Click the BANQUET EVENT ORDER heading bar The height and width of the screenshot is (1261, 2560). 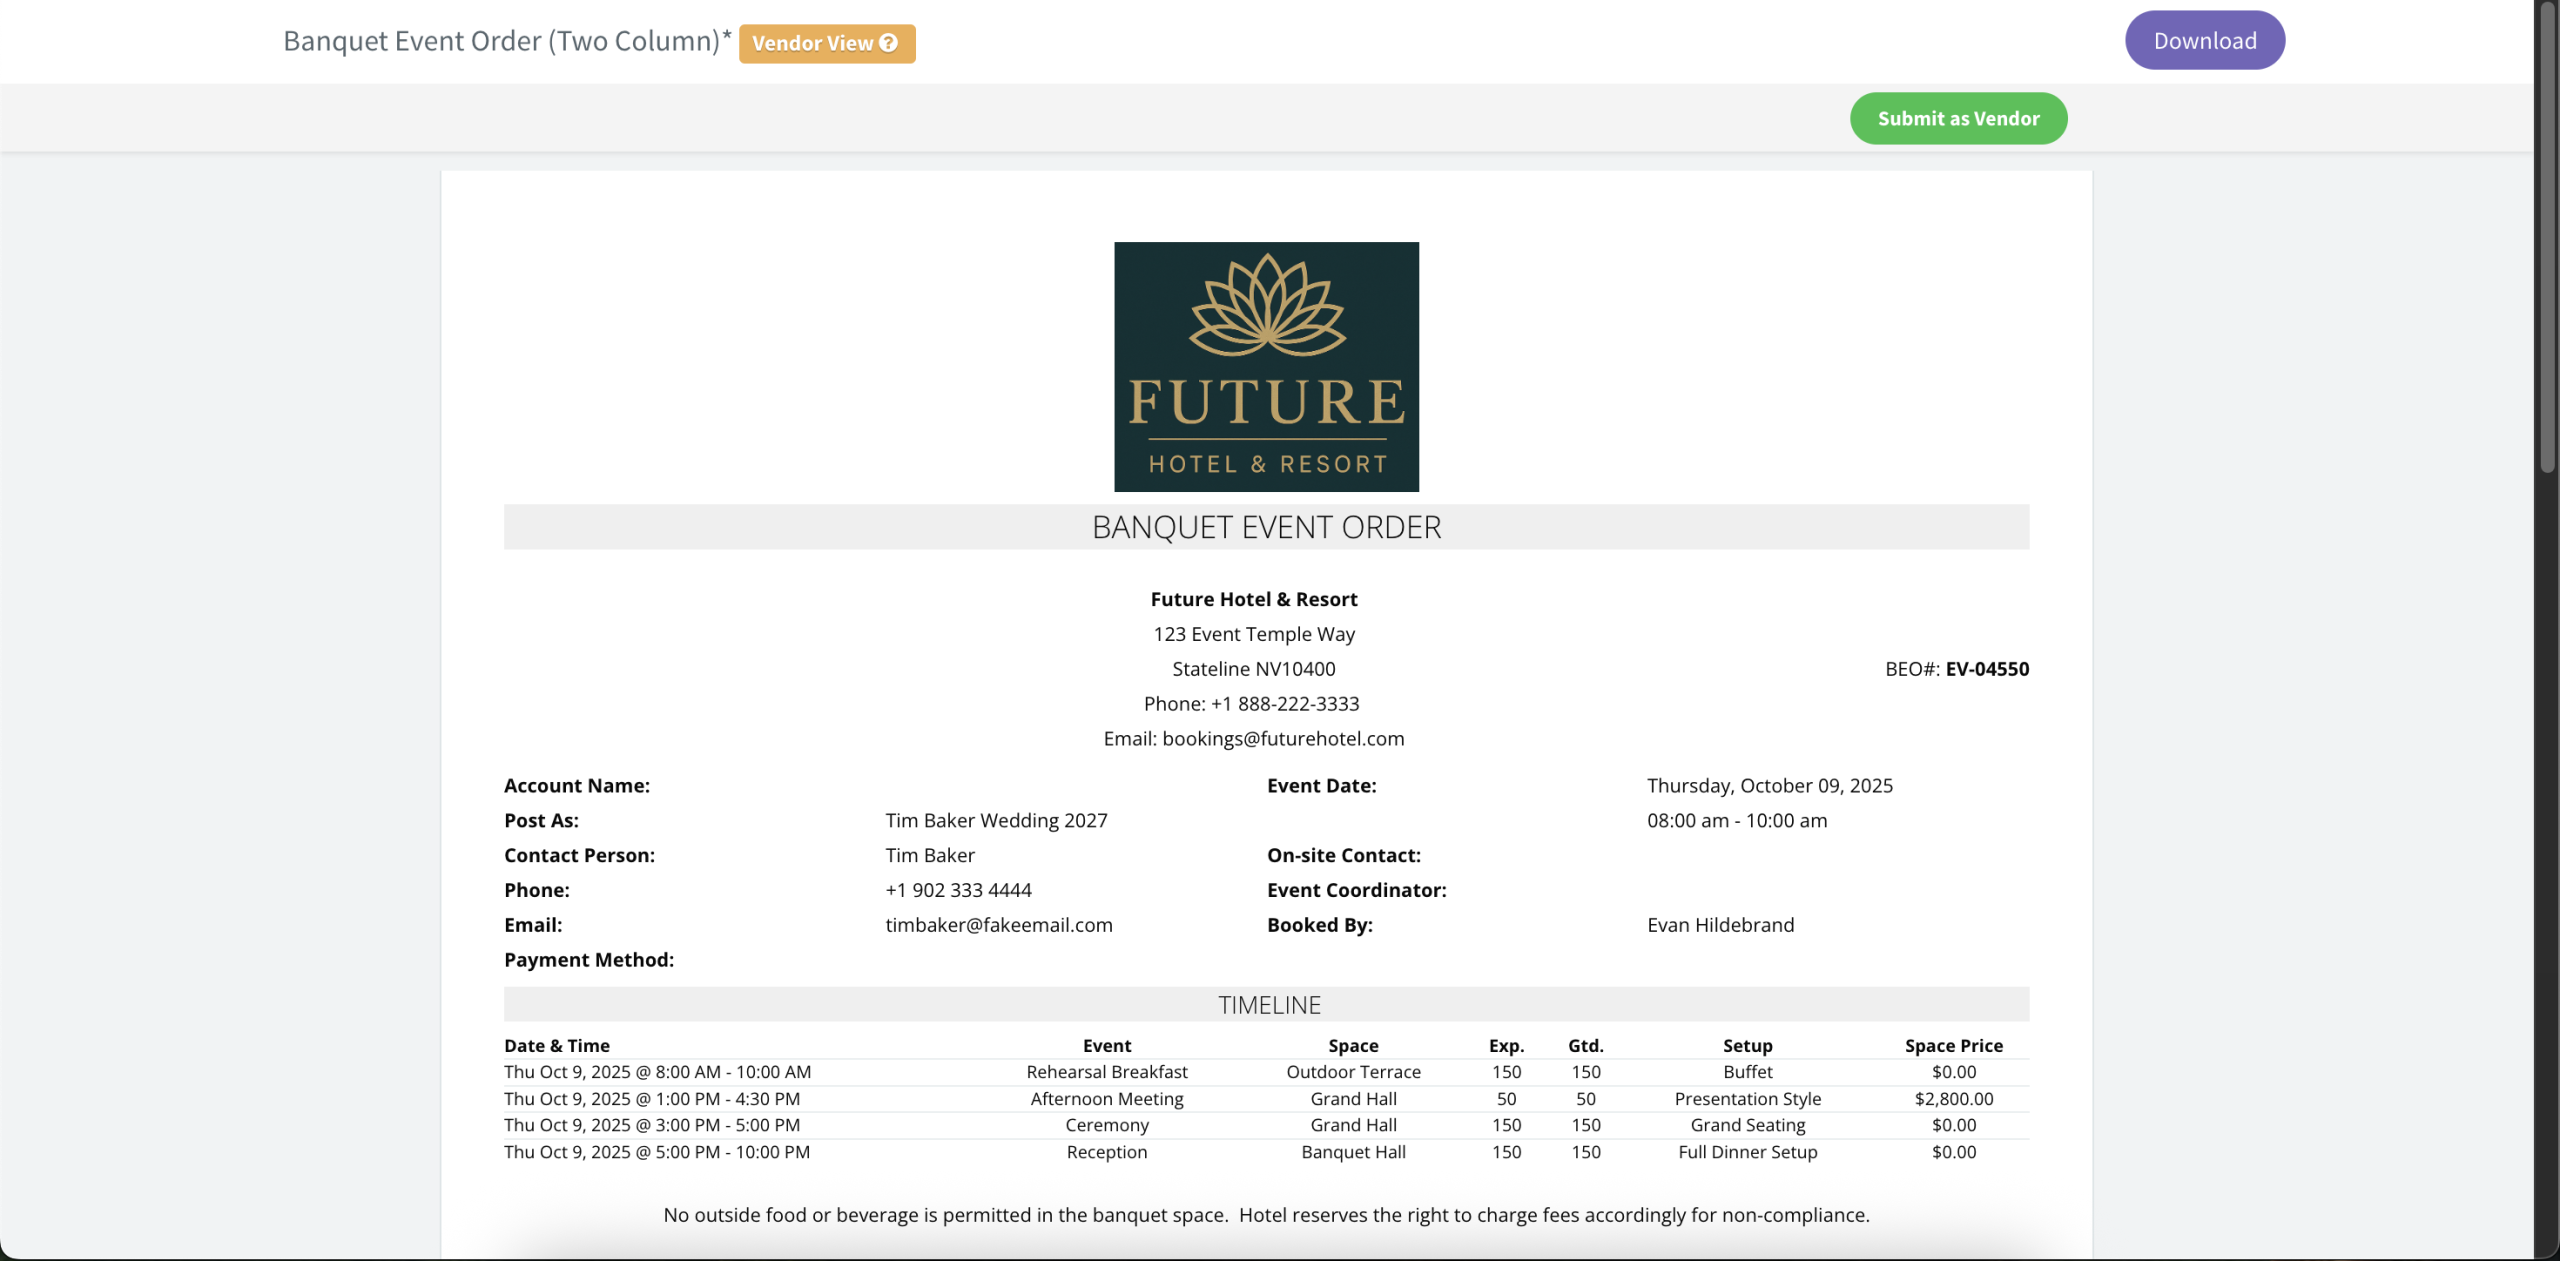coord(1266,527)
